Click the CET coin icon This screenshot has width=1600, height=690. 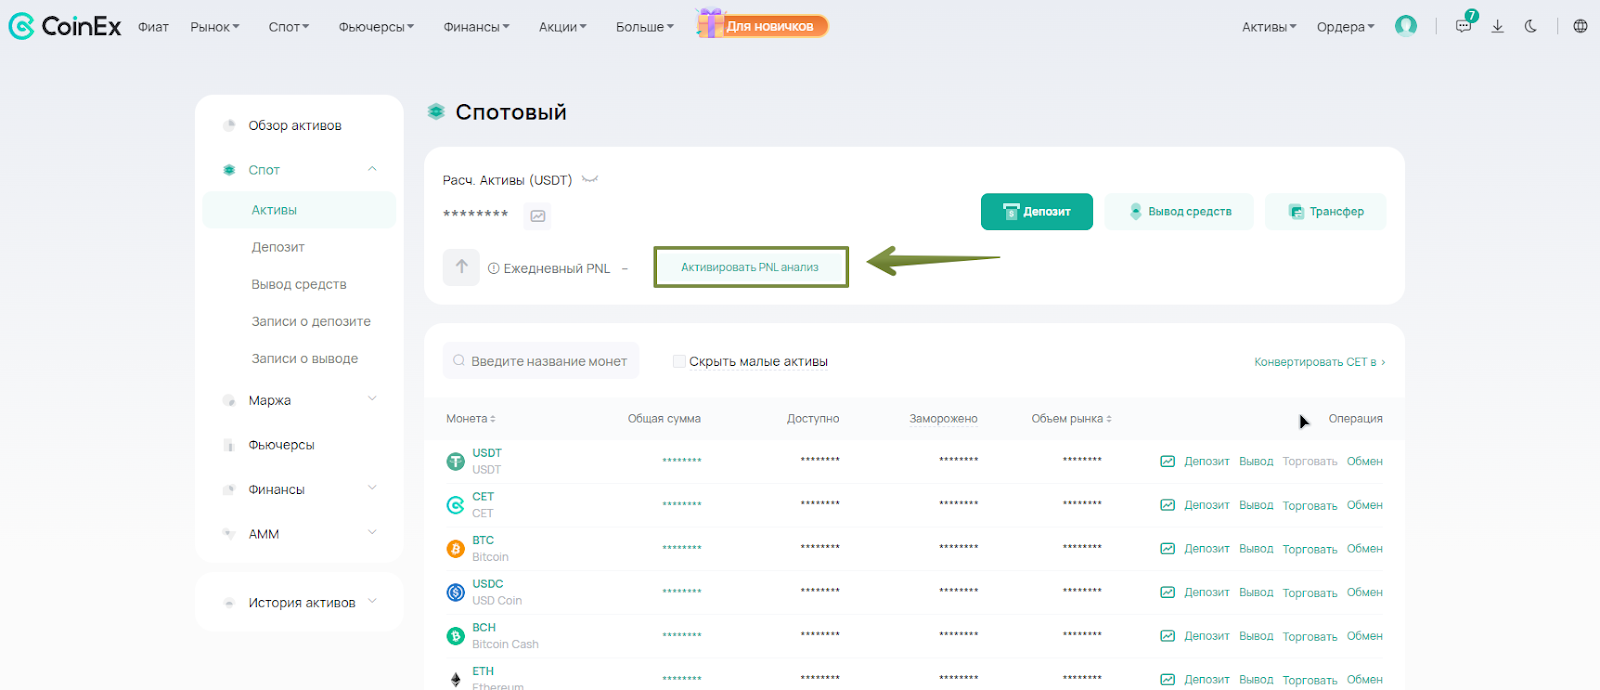[456, 505]
